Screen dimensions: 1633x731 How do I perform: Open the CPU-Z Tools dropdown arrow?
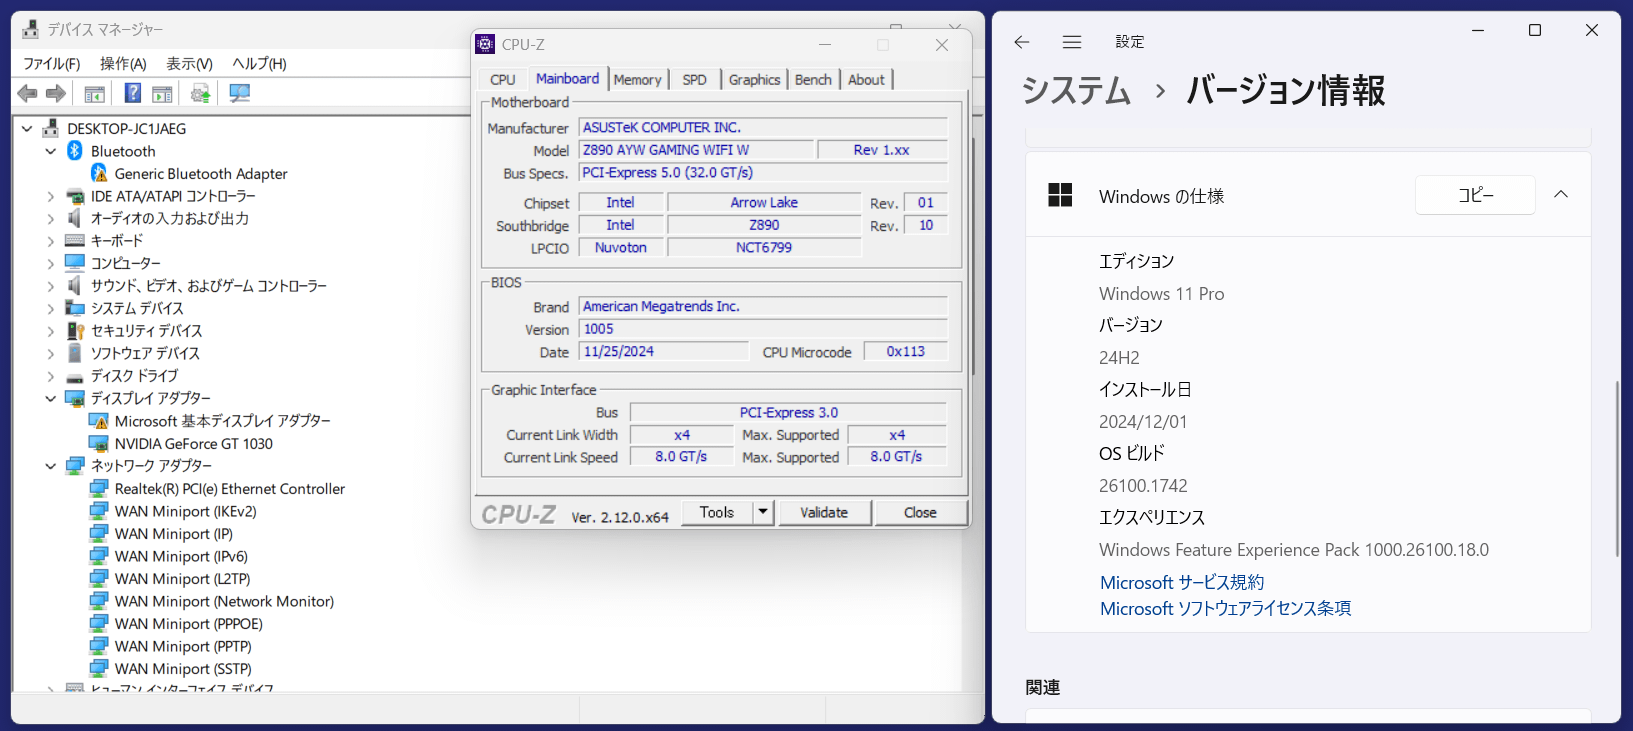click(763, 512)
